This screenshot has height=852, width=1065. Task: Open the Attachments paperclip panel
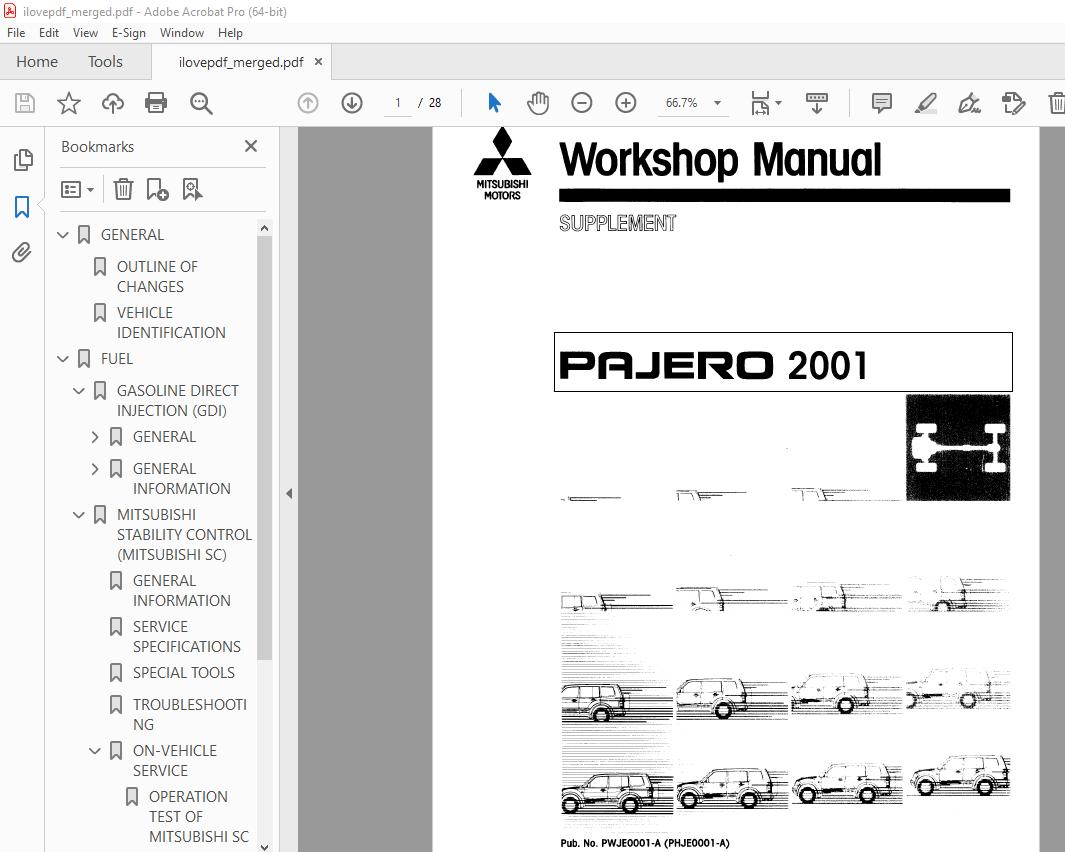22,253
